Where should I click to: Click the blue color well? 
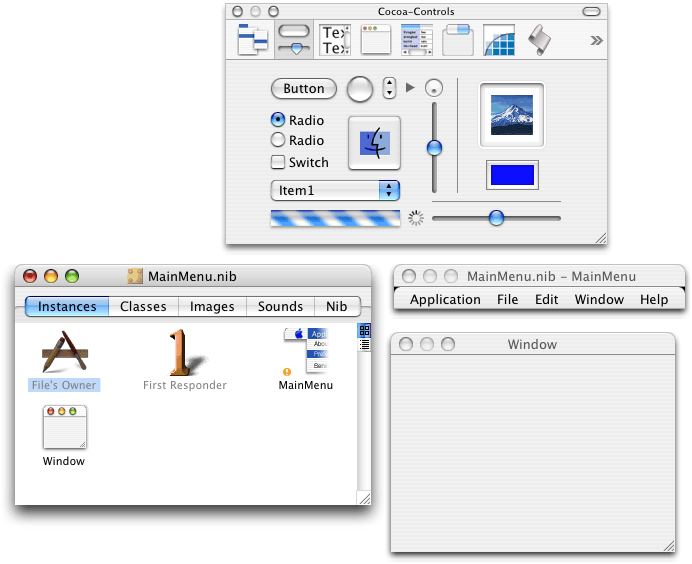(x=512, y=175)
